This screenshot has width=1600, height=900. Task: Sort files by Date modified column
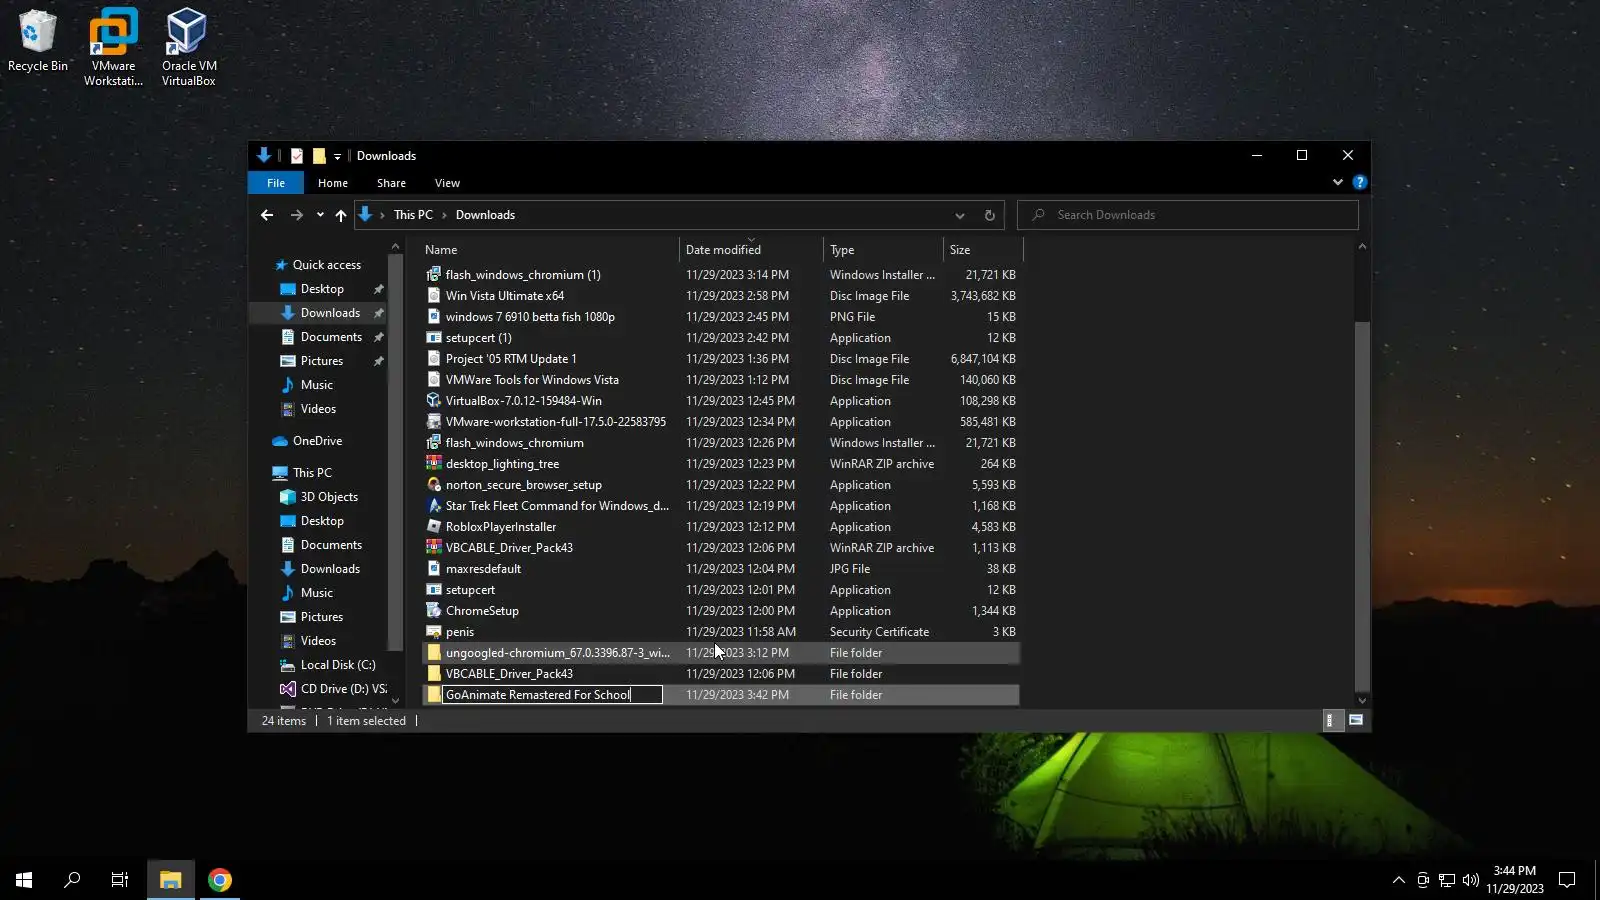click(x=751, y=250)
